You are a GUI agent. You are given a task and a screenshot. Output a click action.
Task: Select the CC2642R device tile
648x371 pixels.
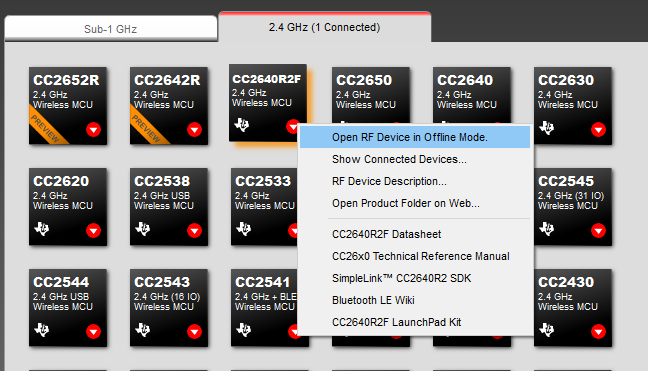169,106
